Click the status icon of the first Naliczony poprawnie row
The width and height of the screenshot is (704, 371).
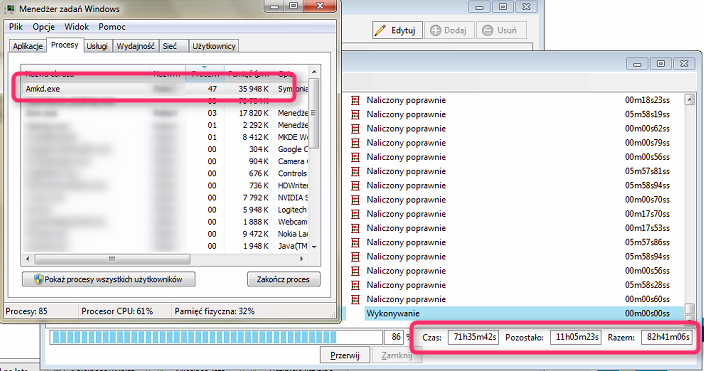pos(356,100)
